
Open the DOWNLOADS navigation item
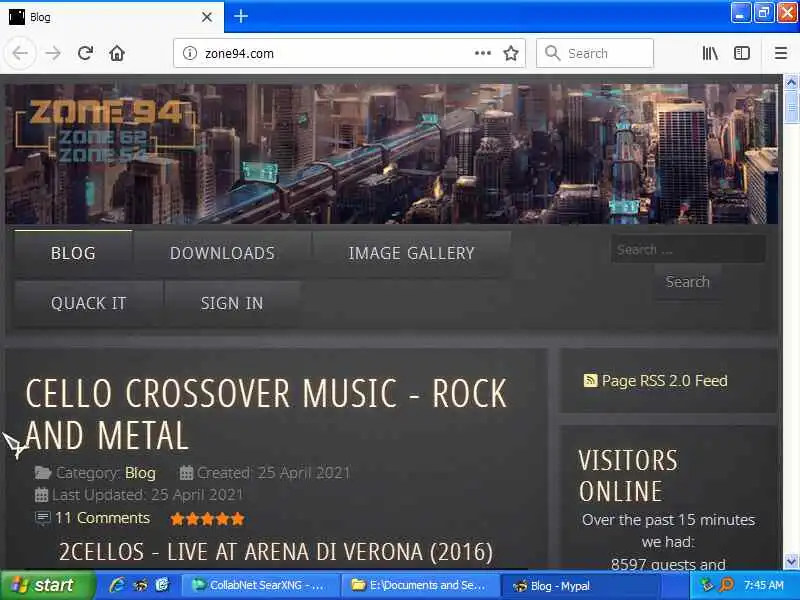(222, 253)
